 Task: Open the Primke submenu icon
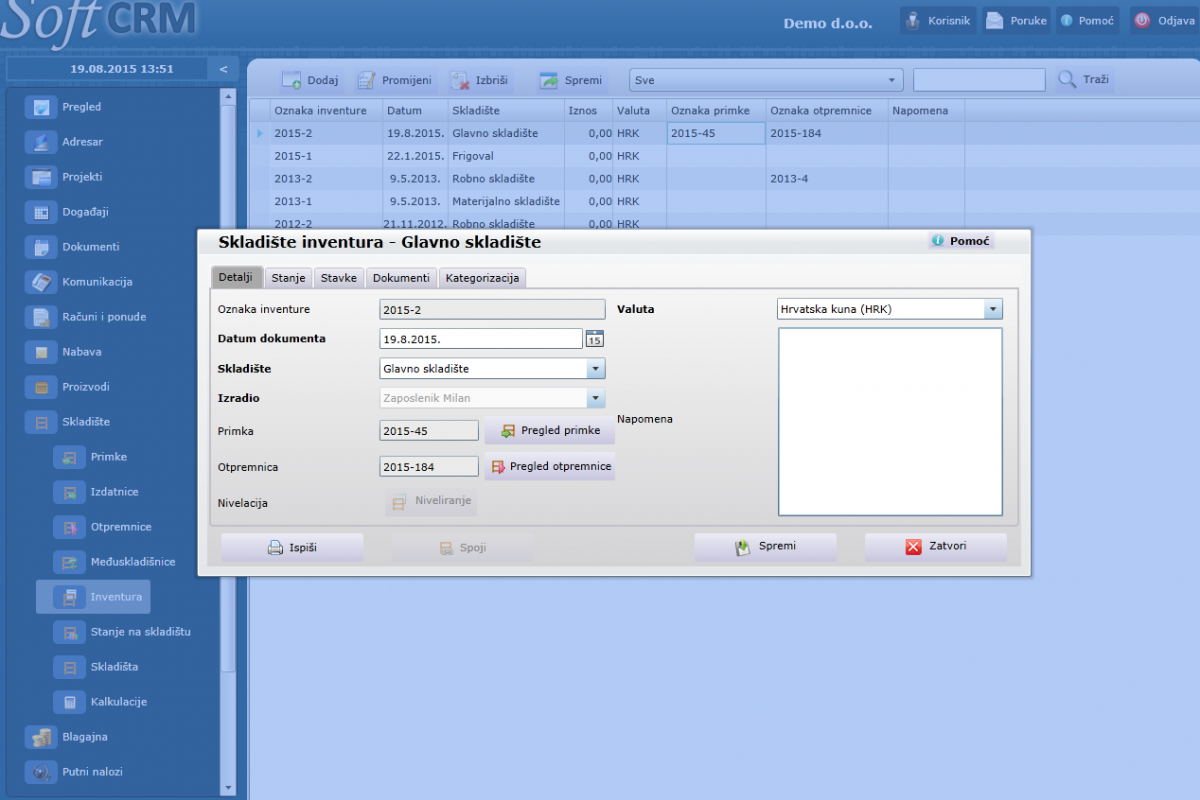(69, 457)
